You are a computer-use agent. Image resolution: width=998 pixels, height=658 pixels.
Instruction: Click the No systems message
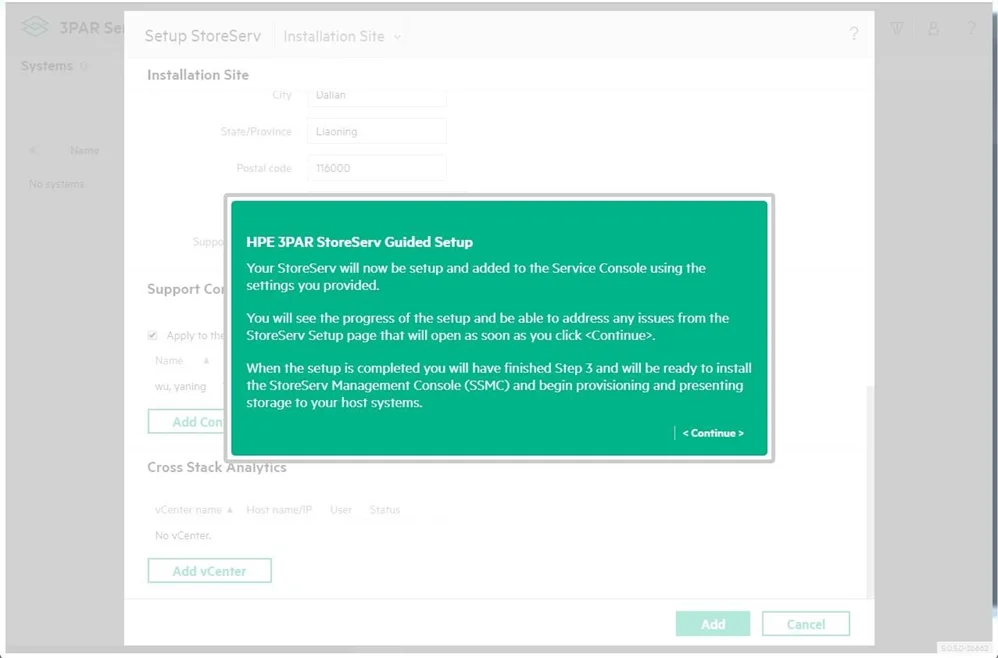click(x=57, y=184)
